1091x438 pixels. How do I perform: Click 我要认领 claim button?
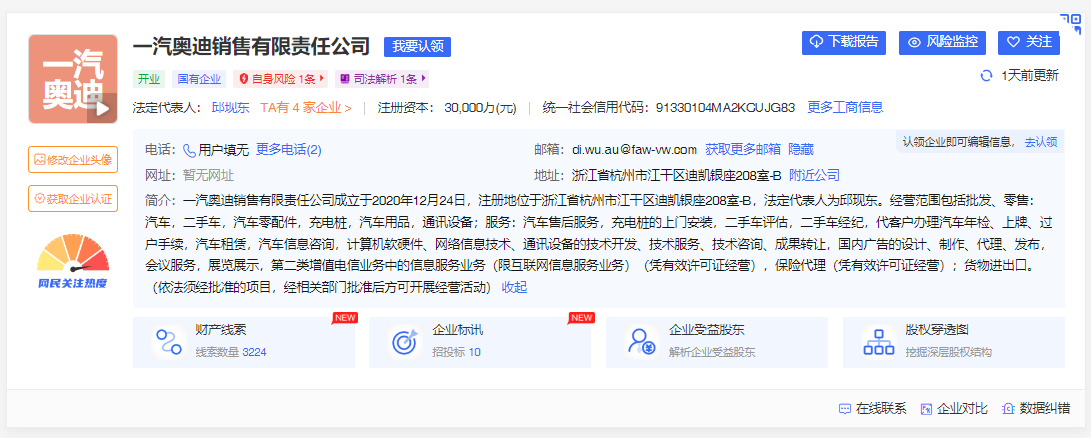[417, 47]
